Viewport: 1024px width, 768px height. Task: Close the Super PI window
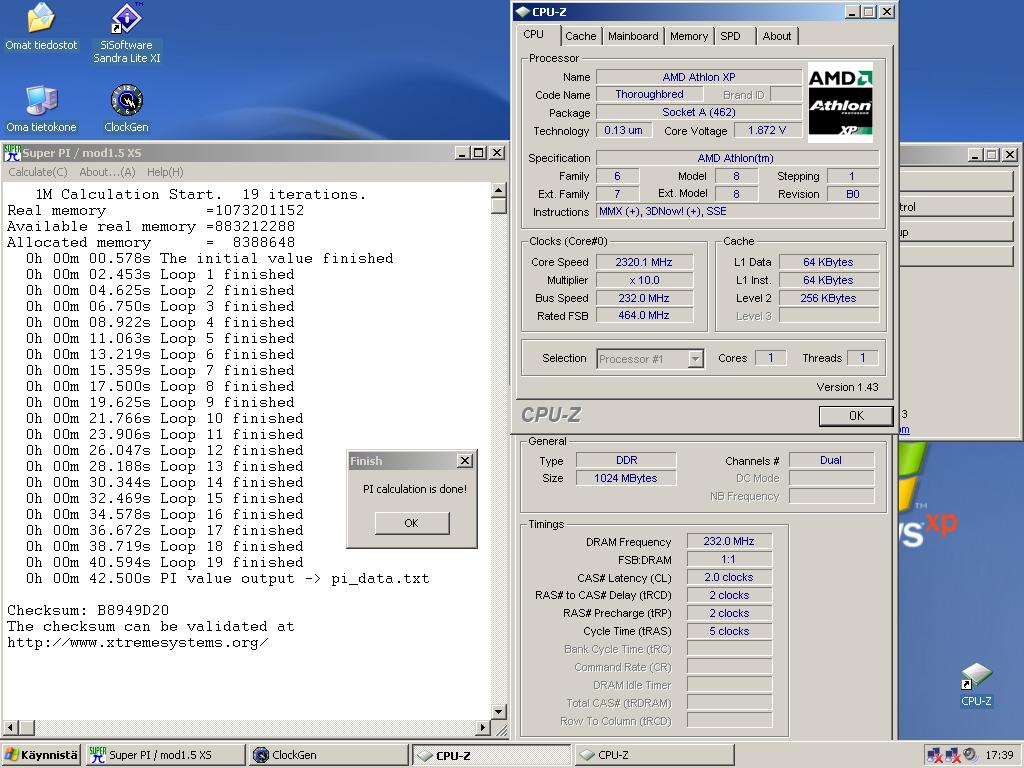click(x=497, y=153)
